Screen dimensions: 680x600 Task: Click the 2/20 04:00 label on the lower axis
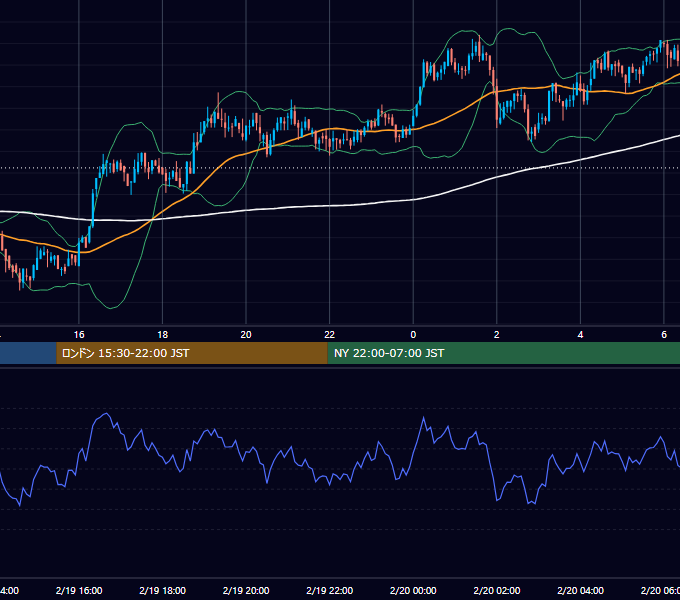pos(580,590)
